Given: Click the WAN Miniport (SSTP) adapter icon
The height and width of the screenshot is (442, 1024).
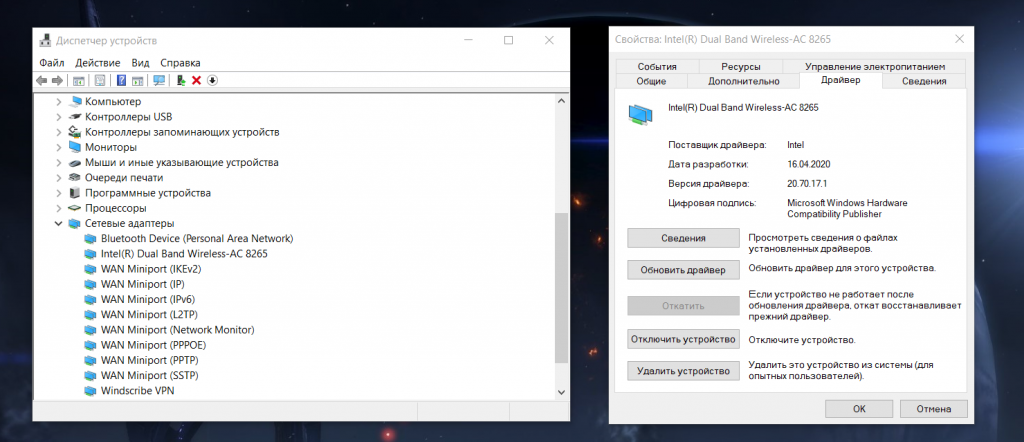Looking at the screenshot, I should [89, 376].
